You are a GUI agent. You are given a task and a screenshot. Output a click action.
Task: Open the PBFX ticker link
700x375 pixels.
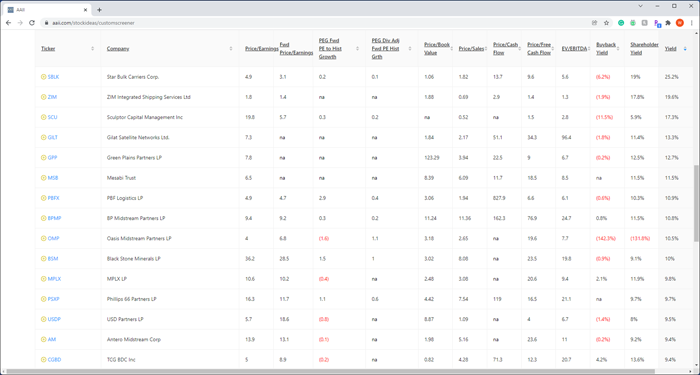point(54,198)
